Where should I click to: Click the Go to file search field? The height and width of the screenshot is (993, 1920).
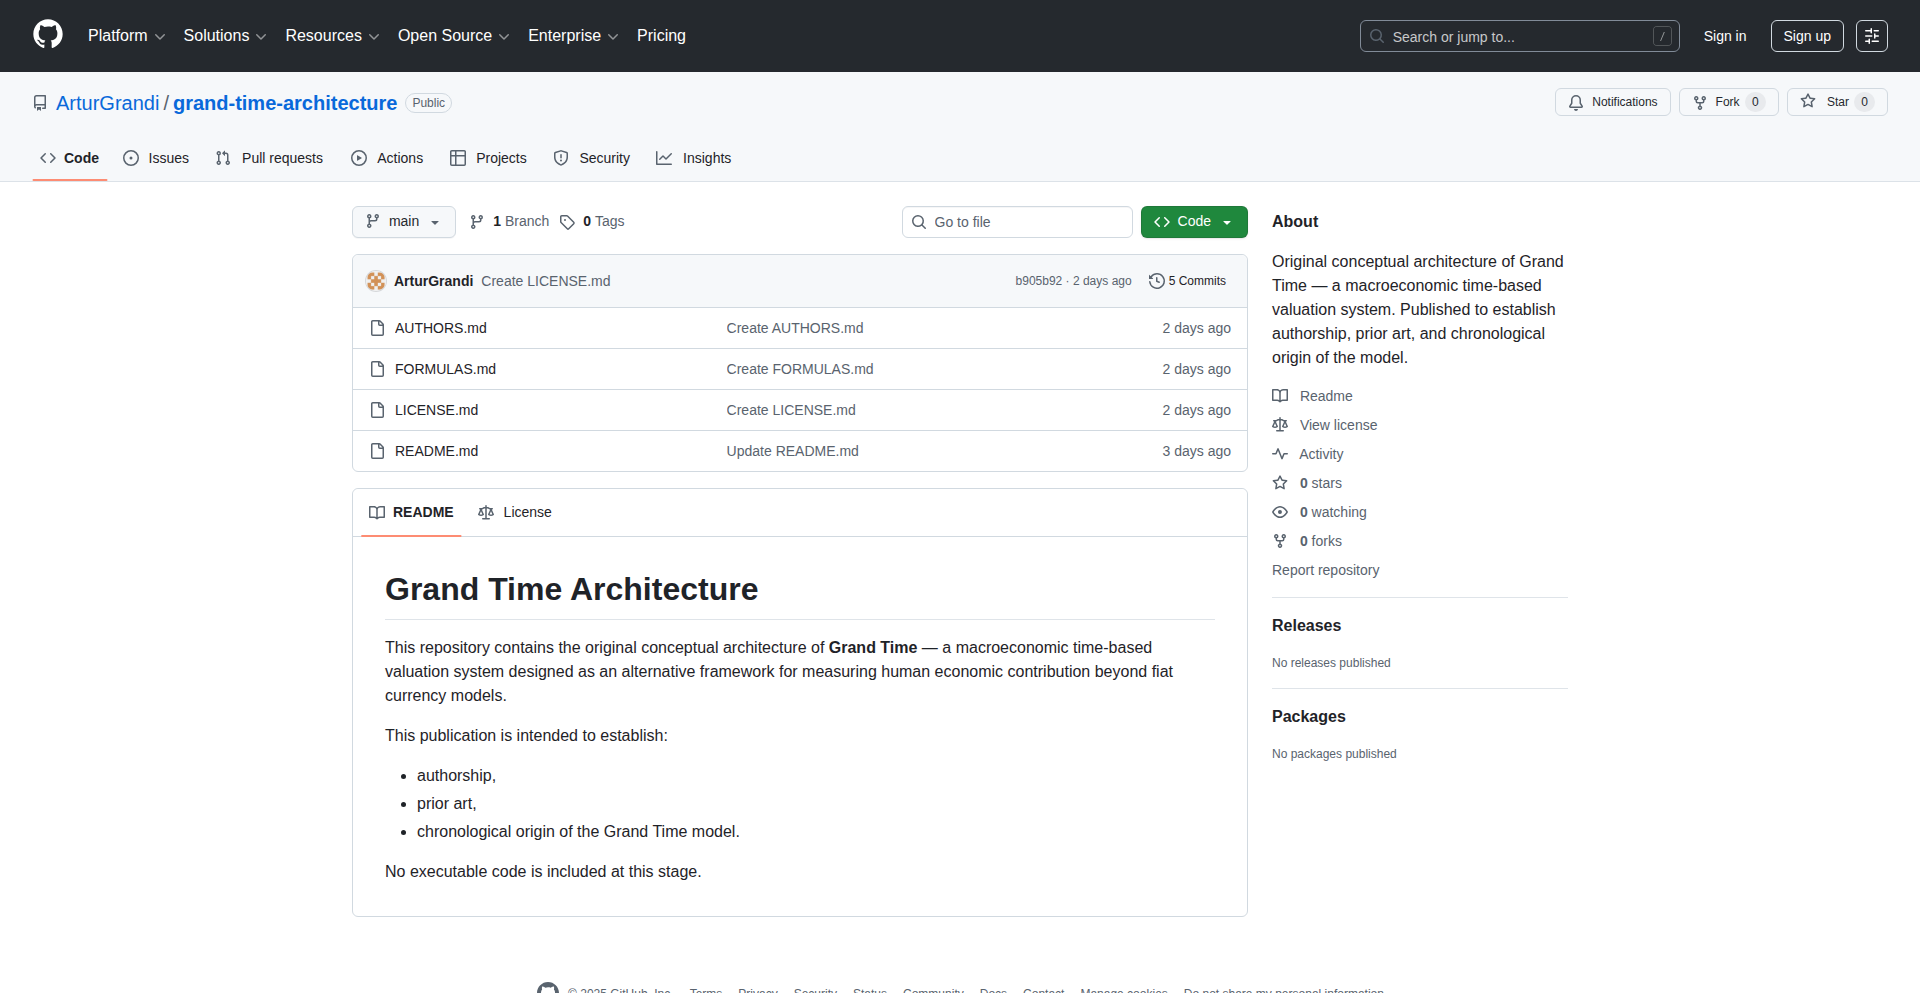click(1017, 221)
